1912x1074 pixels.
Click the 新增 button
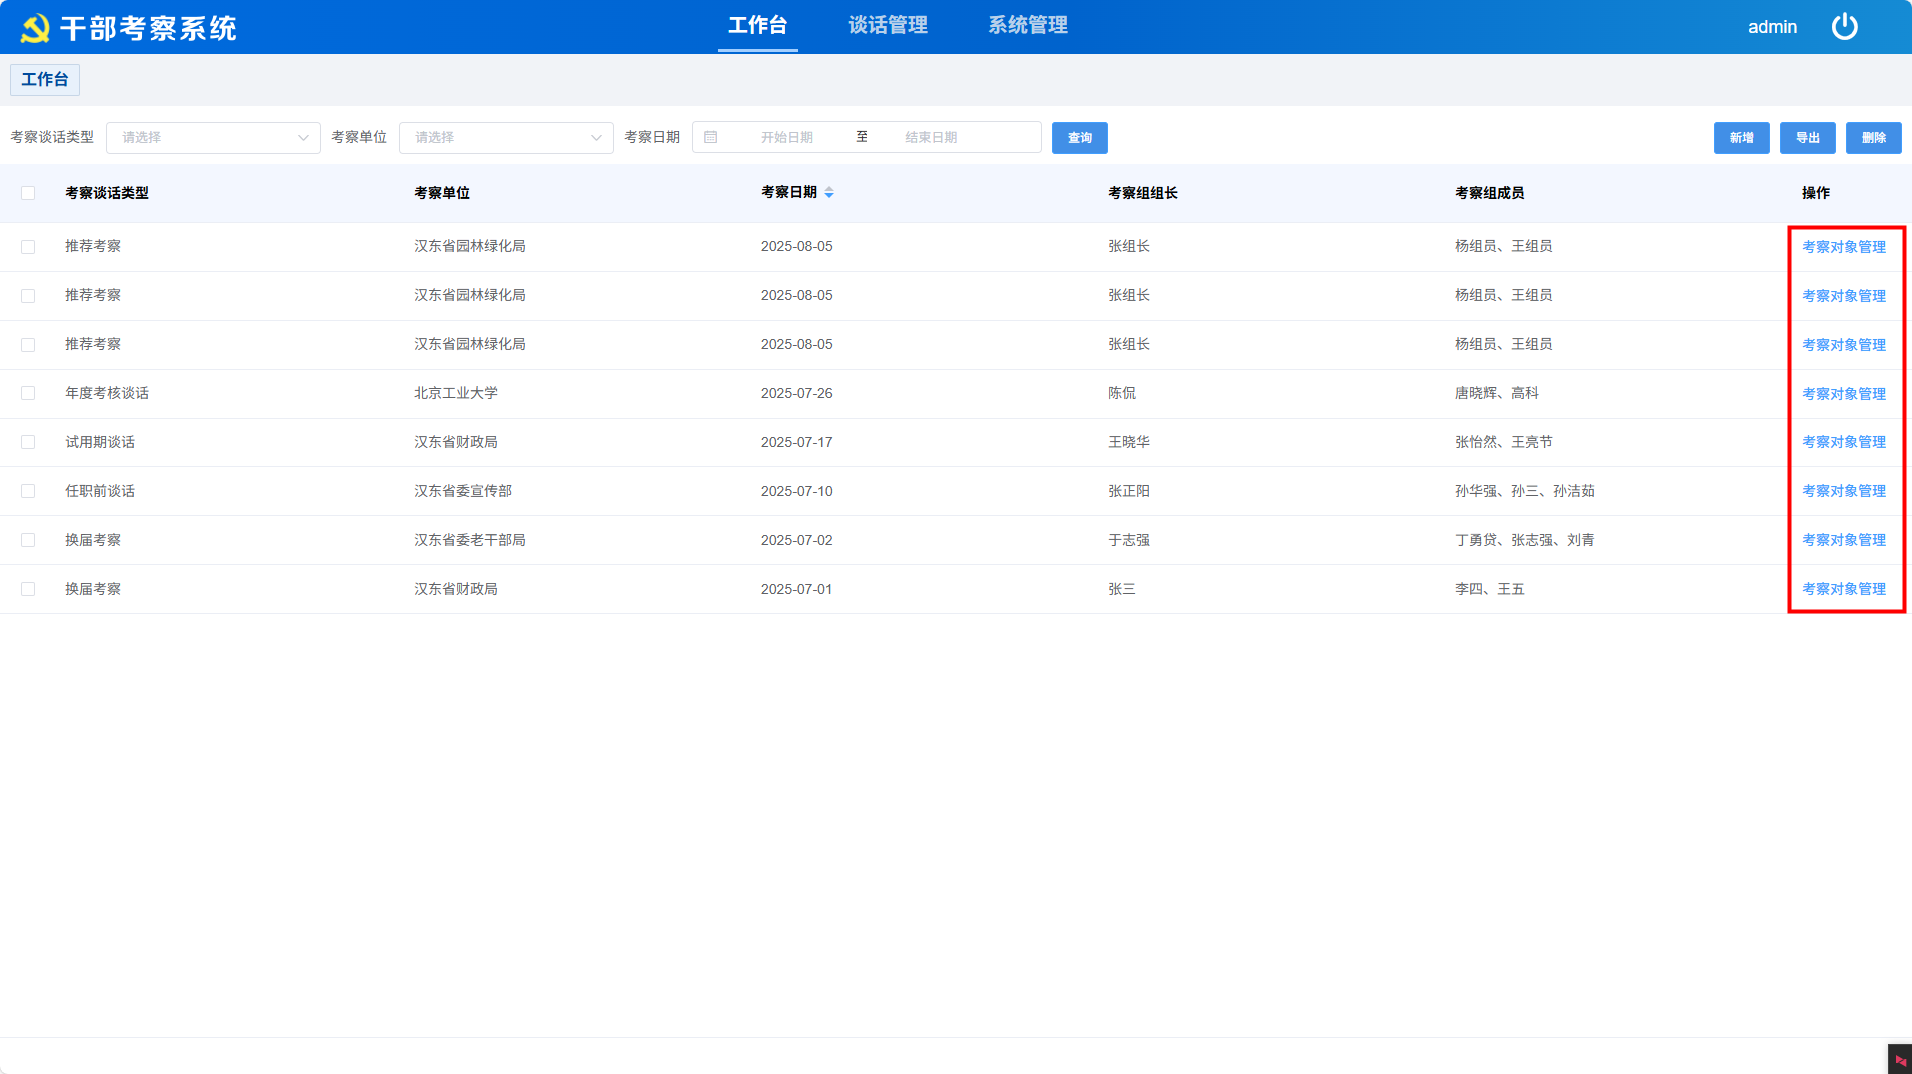point(1741,137)
